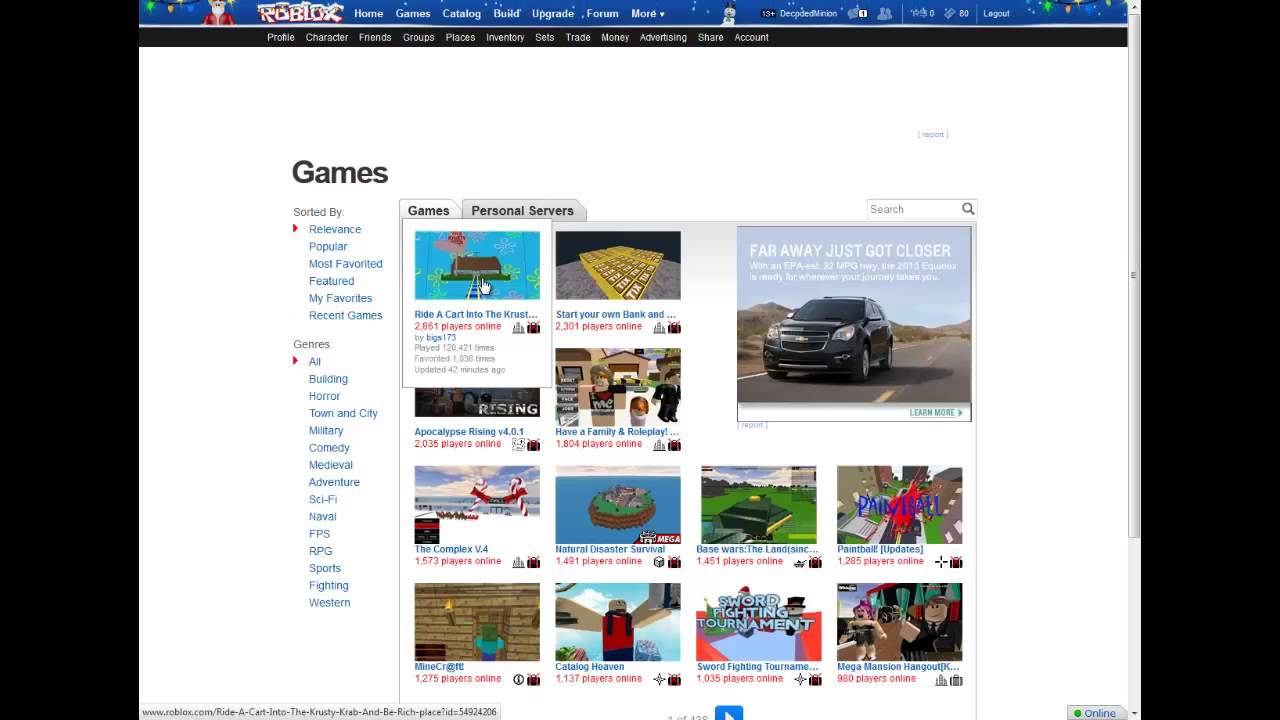Click genre icon for MineCr@ft!
Viewport: 1280px width, 720px height.
click(518, 679)
